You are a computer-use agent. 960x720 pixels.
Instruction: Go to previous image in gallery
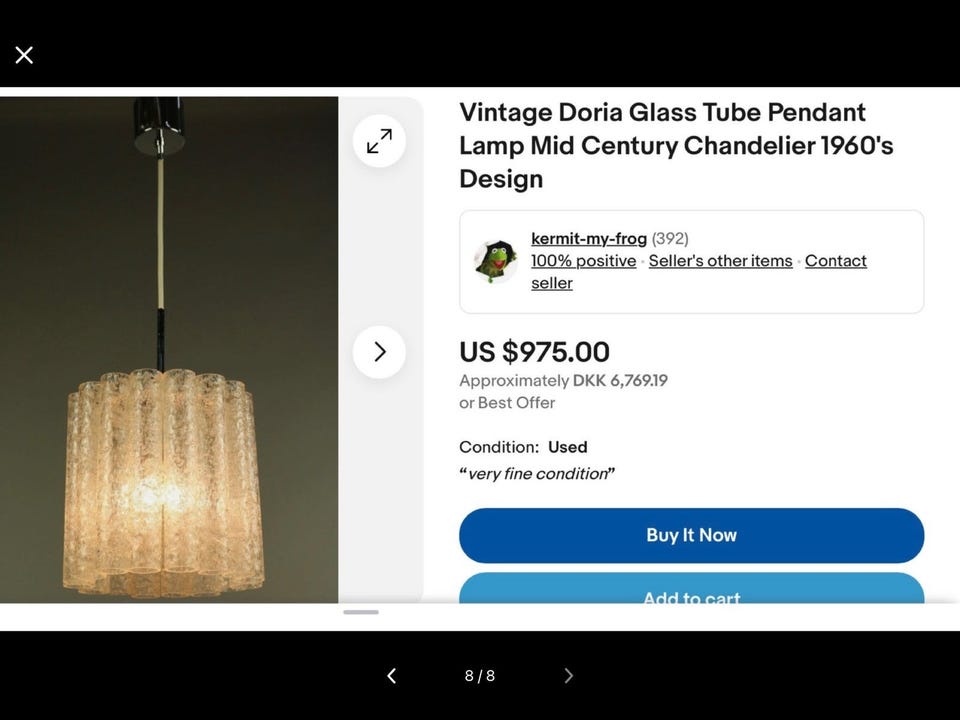click(392, 675)
